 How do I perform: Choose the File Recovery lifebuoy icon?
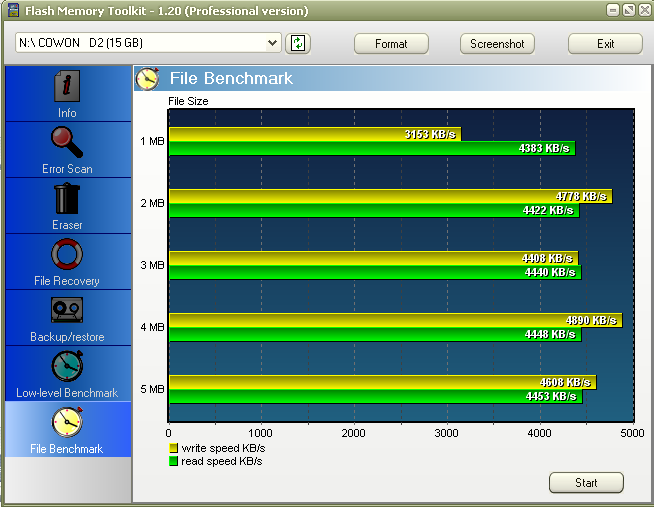point(67,254)
